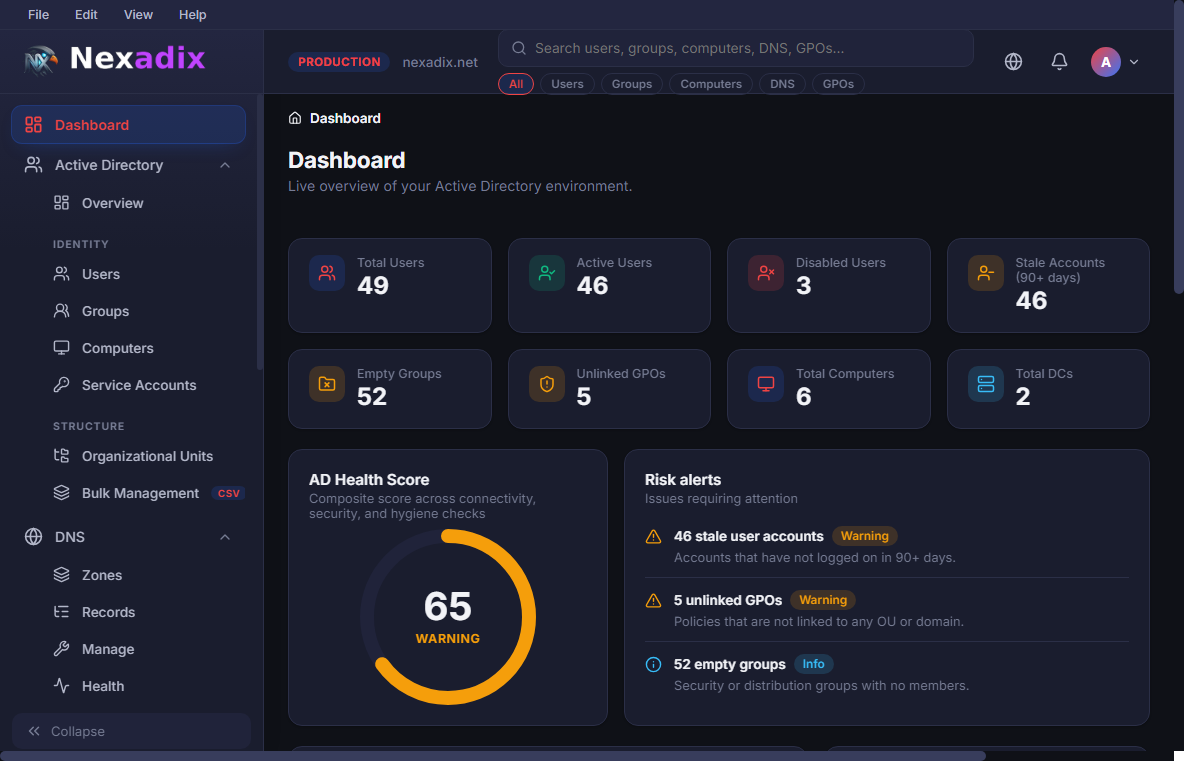
Task: Open the notifications bell icon
Action: [x=1059, y=62]
